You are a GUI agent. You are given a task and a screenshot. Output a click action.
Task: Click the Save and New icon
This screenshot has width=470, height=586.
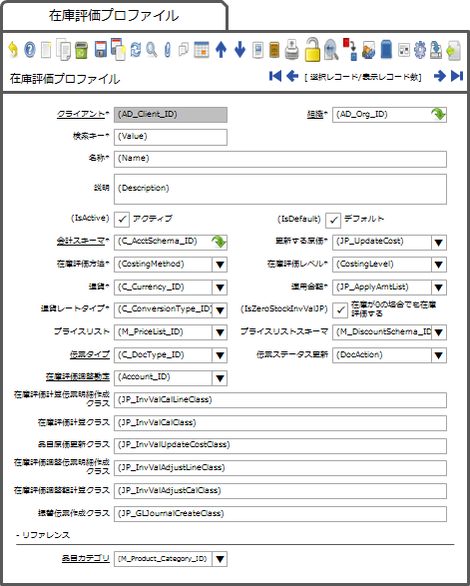click(118, 49)
